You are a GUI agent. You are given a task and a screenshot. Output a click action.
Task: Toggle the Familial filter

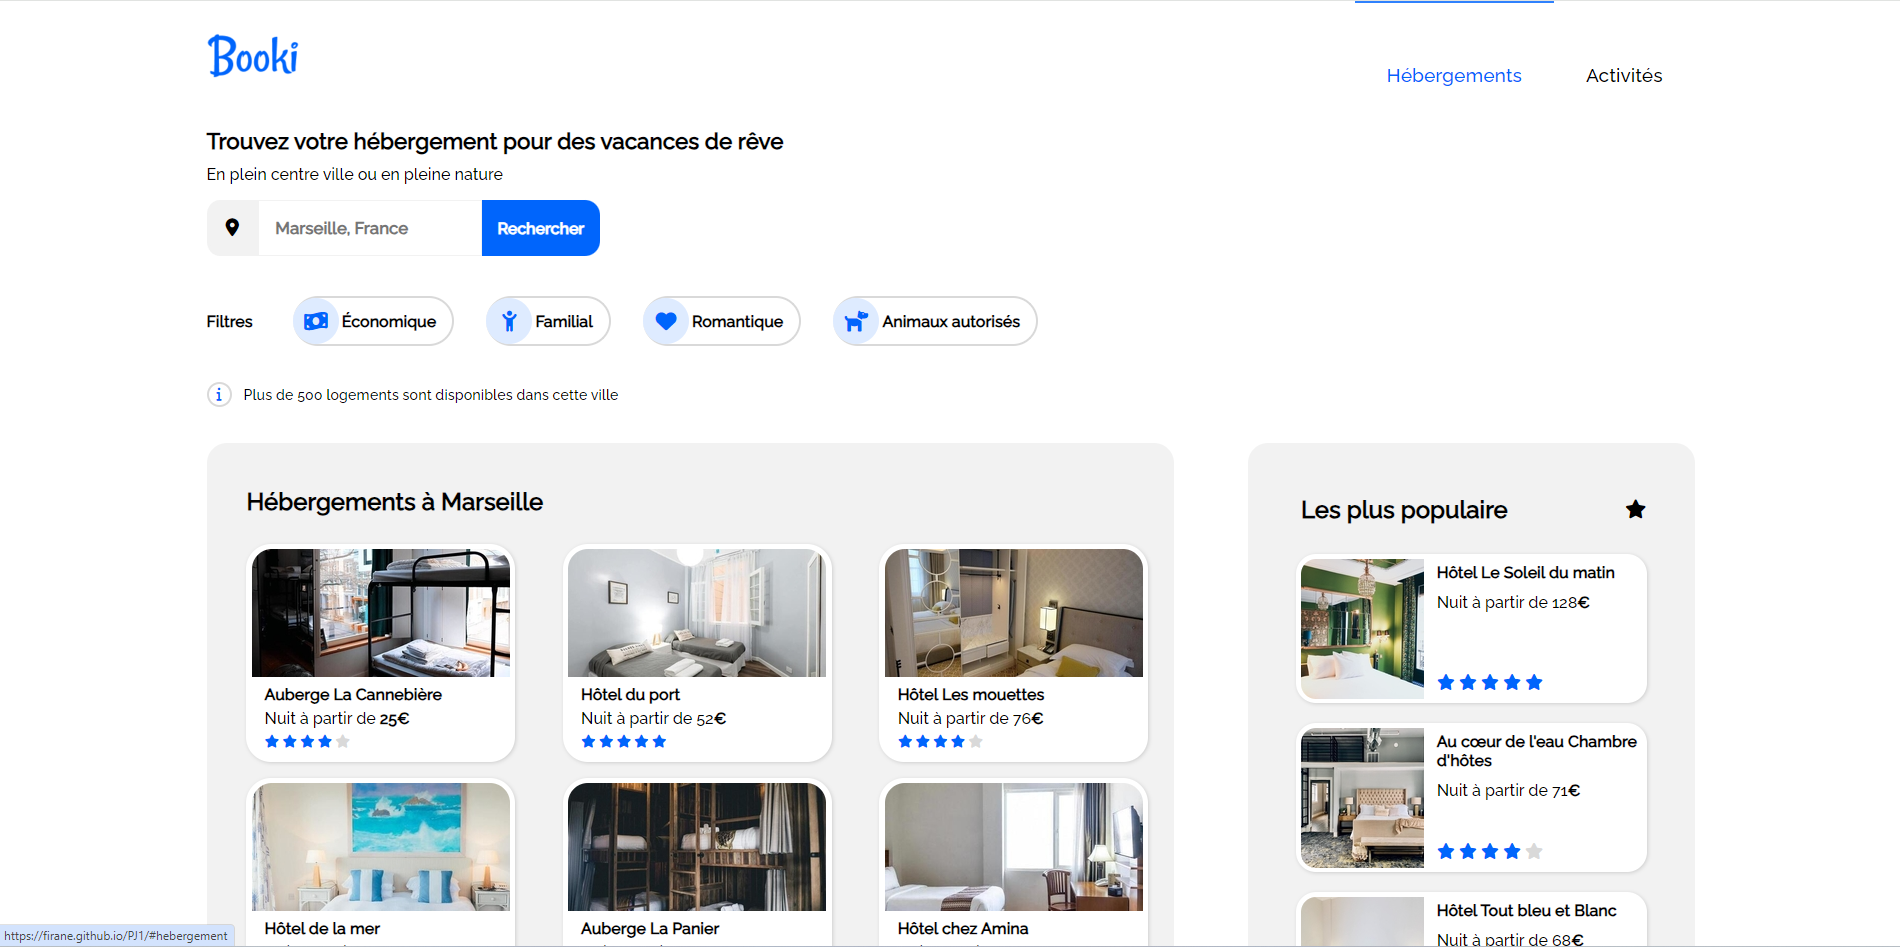pyautogui.click(x=548, y=321)
